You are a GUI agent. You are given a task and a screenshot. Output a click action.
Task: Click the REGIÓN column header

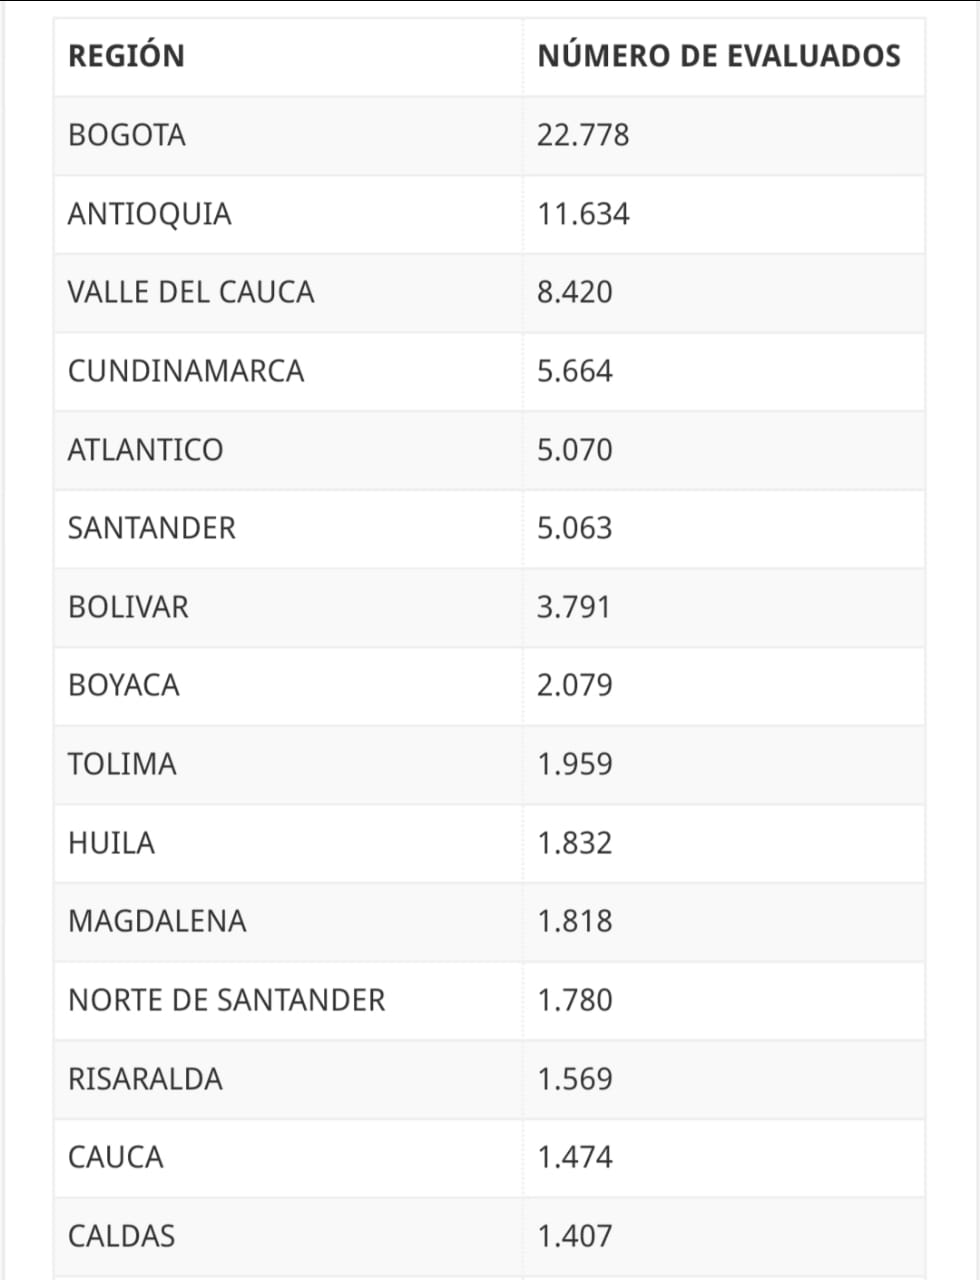(126, 56)
